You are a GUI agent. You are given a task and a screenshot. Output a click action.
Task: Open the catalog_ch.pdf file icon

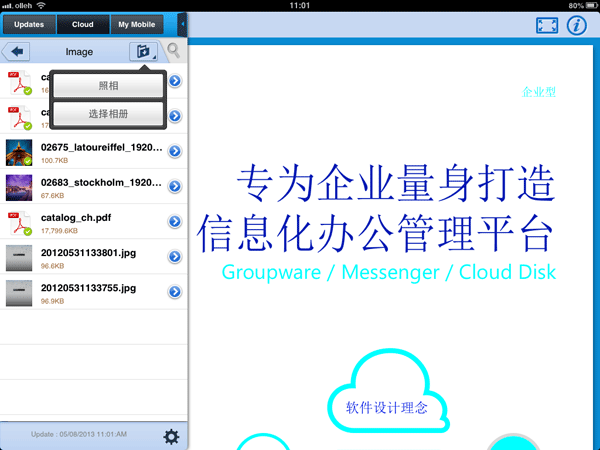[20, 222]
